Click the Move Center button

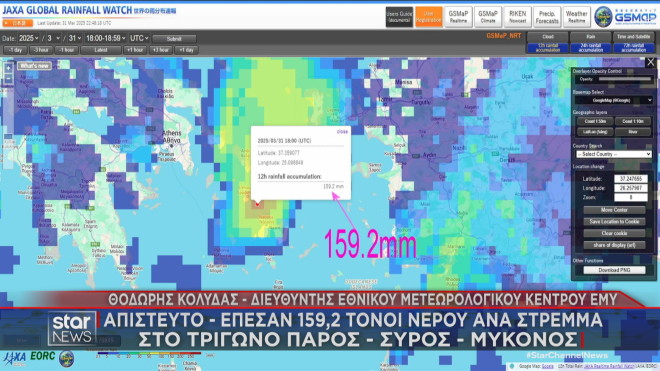pos(614,210)
